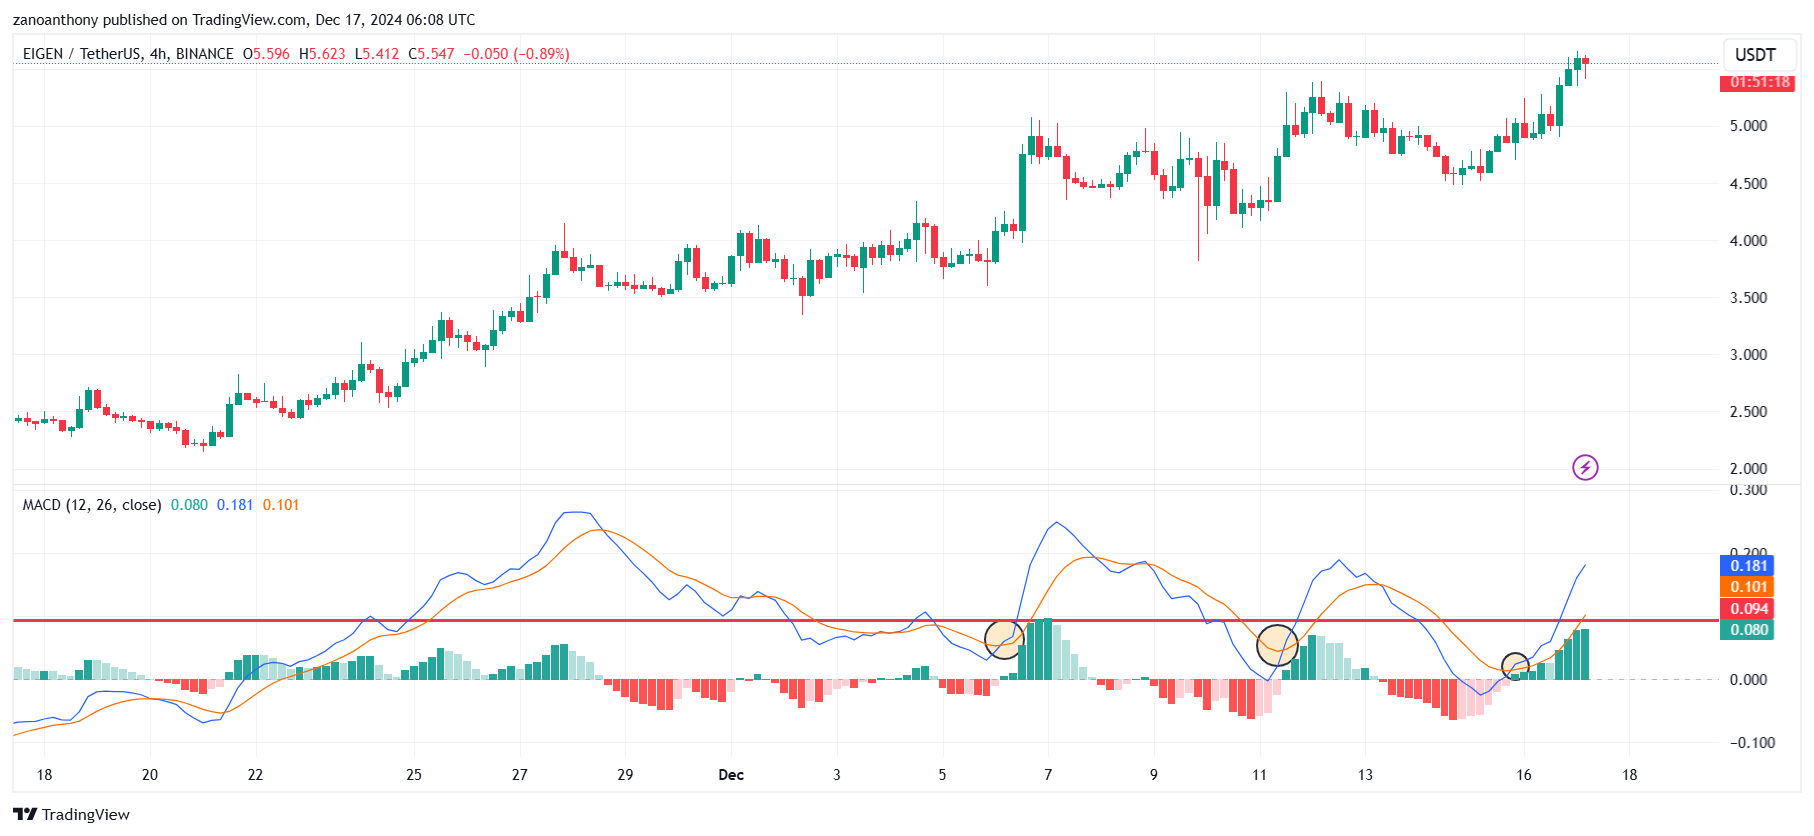Open the USDT currency selector
The height and width of the screenshot is (836, 1814).
[x=1755, y=55]
